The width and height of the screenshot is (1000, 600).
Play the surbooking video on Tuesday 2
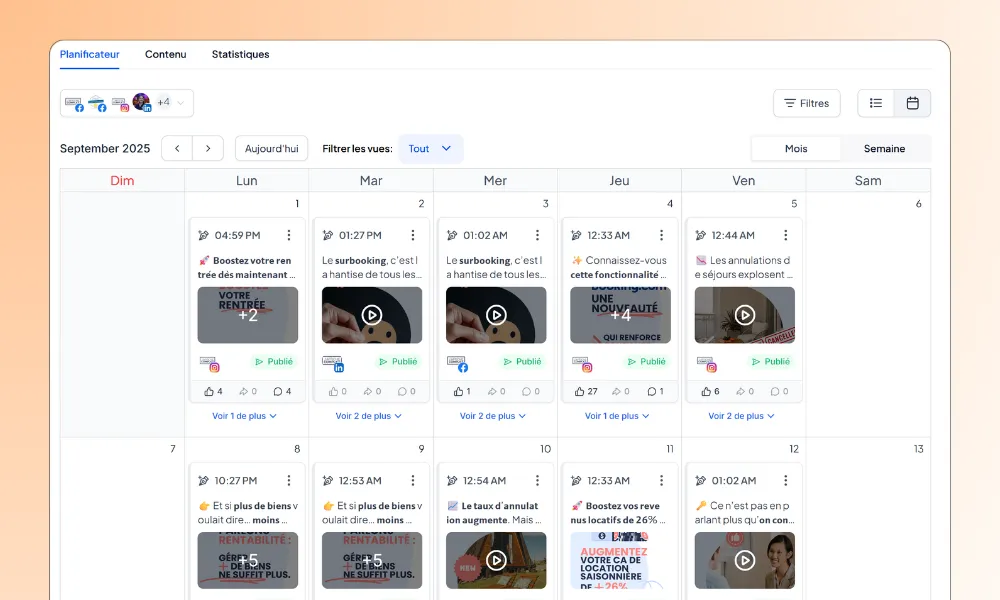click(372, 315)
